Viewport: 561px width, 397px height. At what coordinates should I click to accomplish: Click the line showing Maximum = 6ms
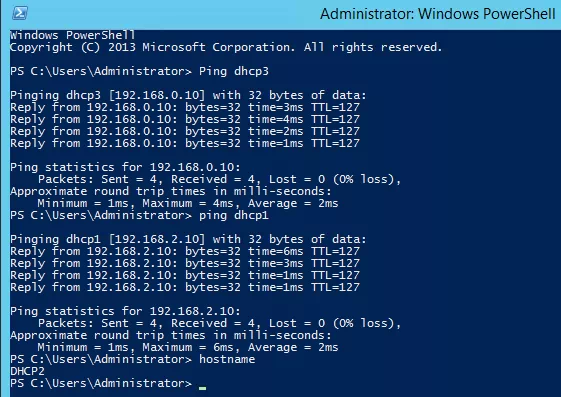click(x=188, y=347)
